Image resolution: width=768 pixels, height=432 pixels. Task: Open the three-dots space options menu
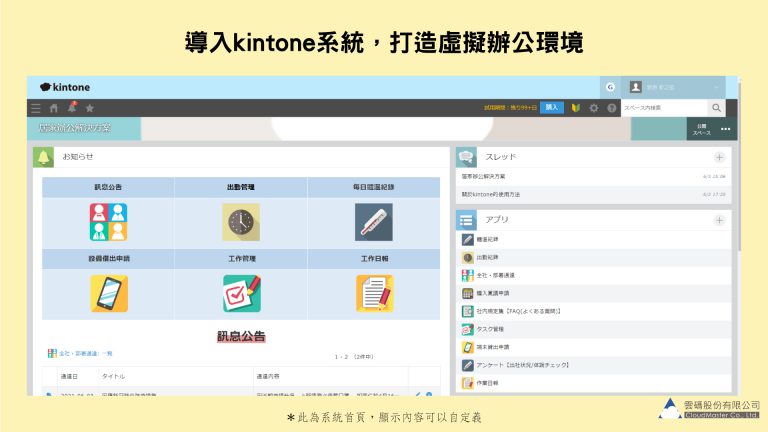pos(726,129)
